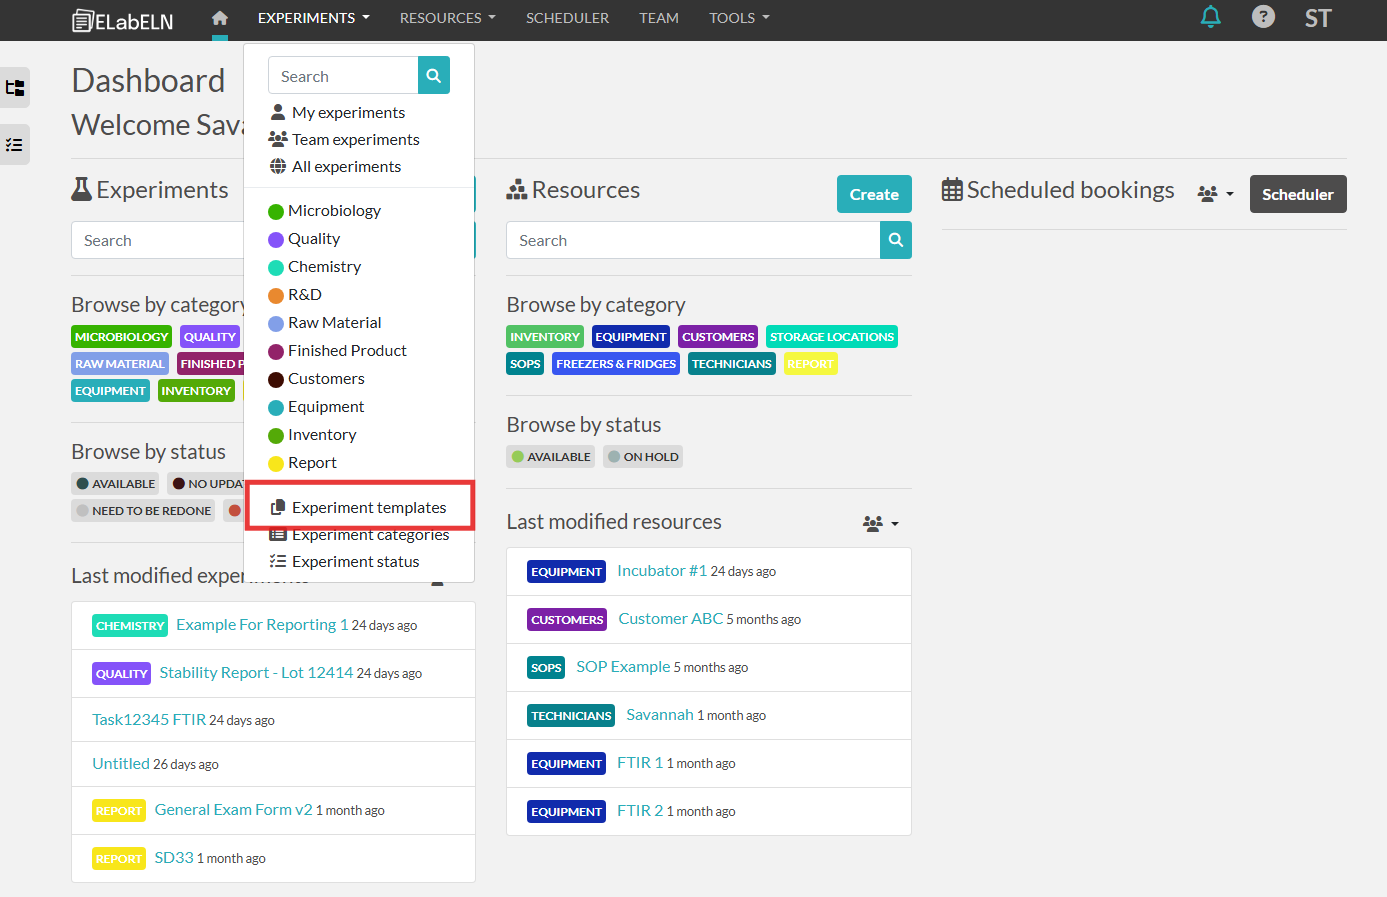The width and height of the screenshot is (1387, 897).
Task: Select the Microbiology green category dot
Action: click(x=276, y=211)
